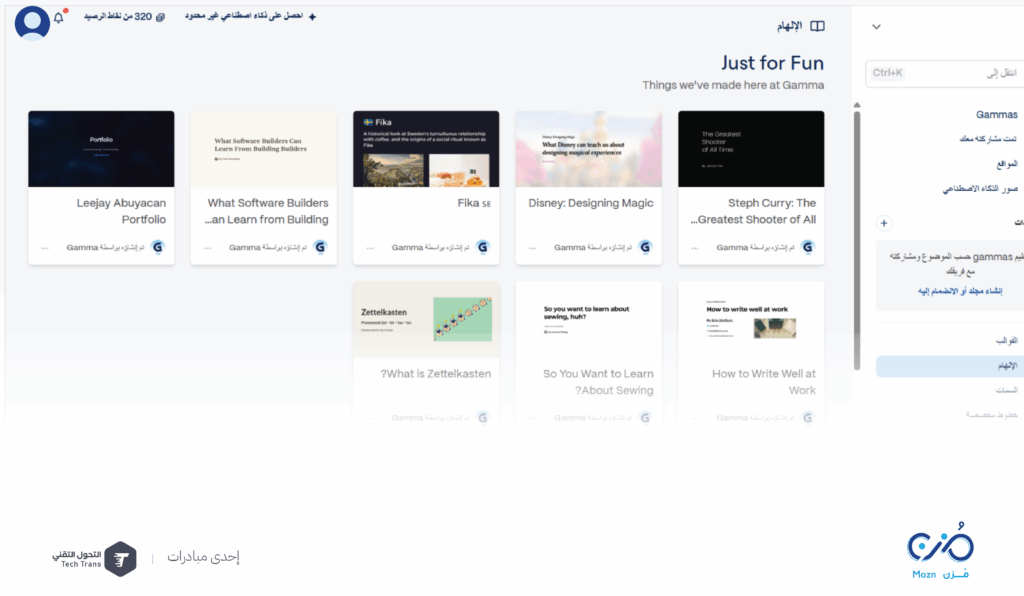
Task: Open تمت مشاركته معك in the sidebar
Action: coord(987,138)
